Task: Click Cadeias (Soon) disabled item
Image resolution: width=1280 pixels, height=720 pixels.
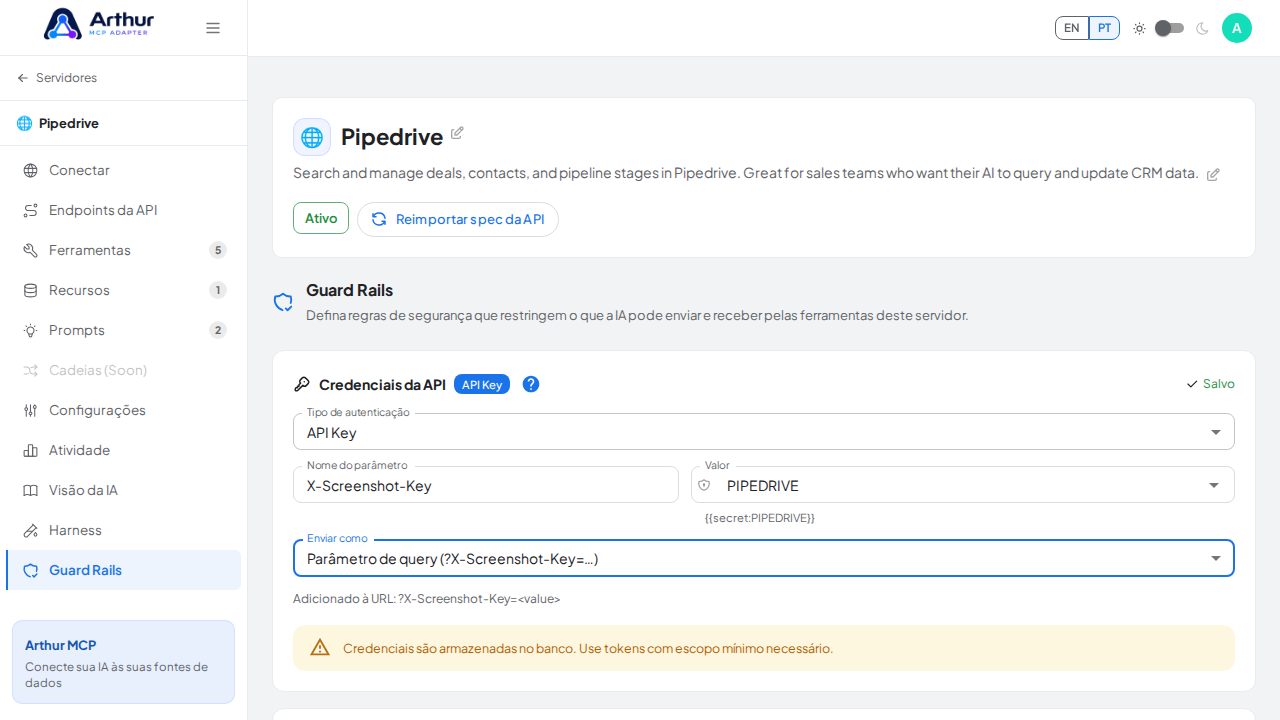Action: pyautogui.click(x=123, y=370)
